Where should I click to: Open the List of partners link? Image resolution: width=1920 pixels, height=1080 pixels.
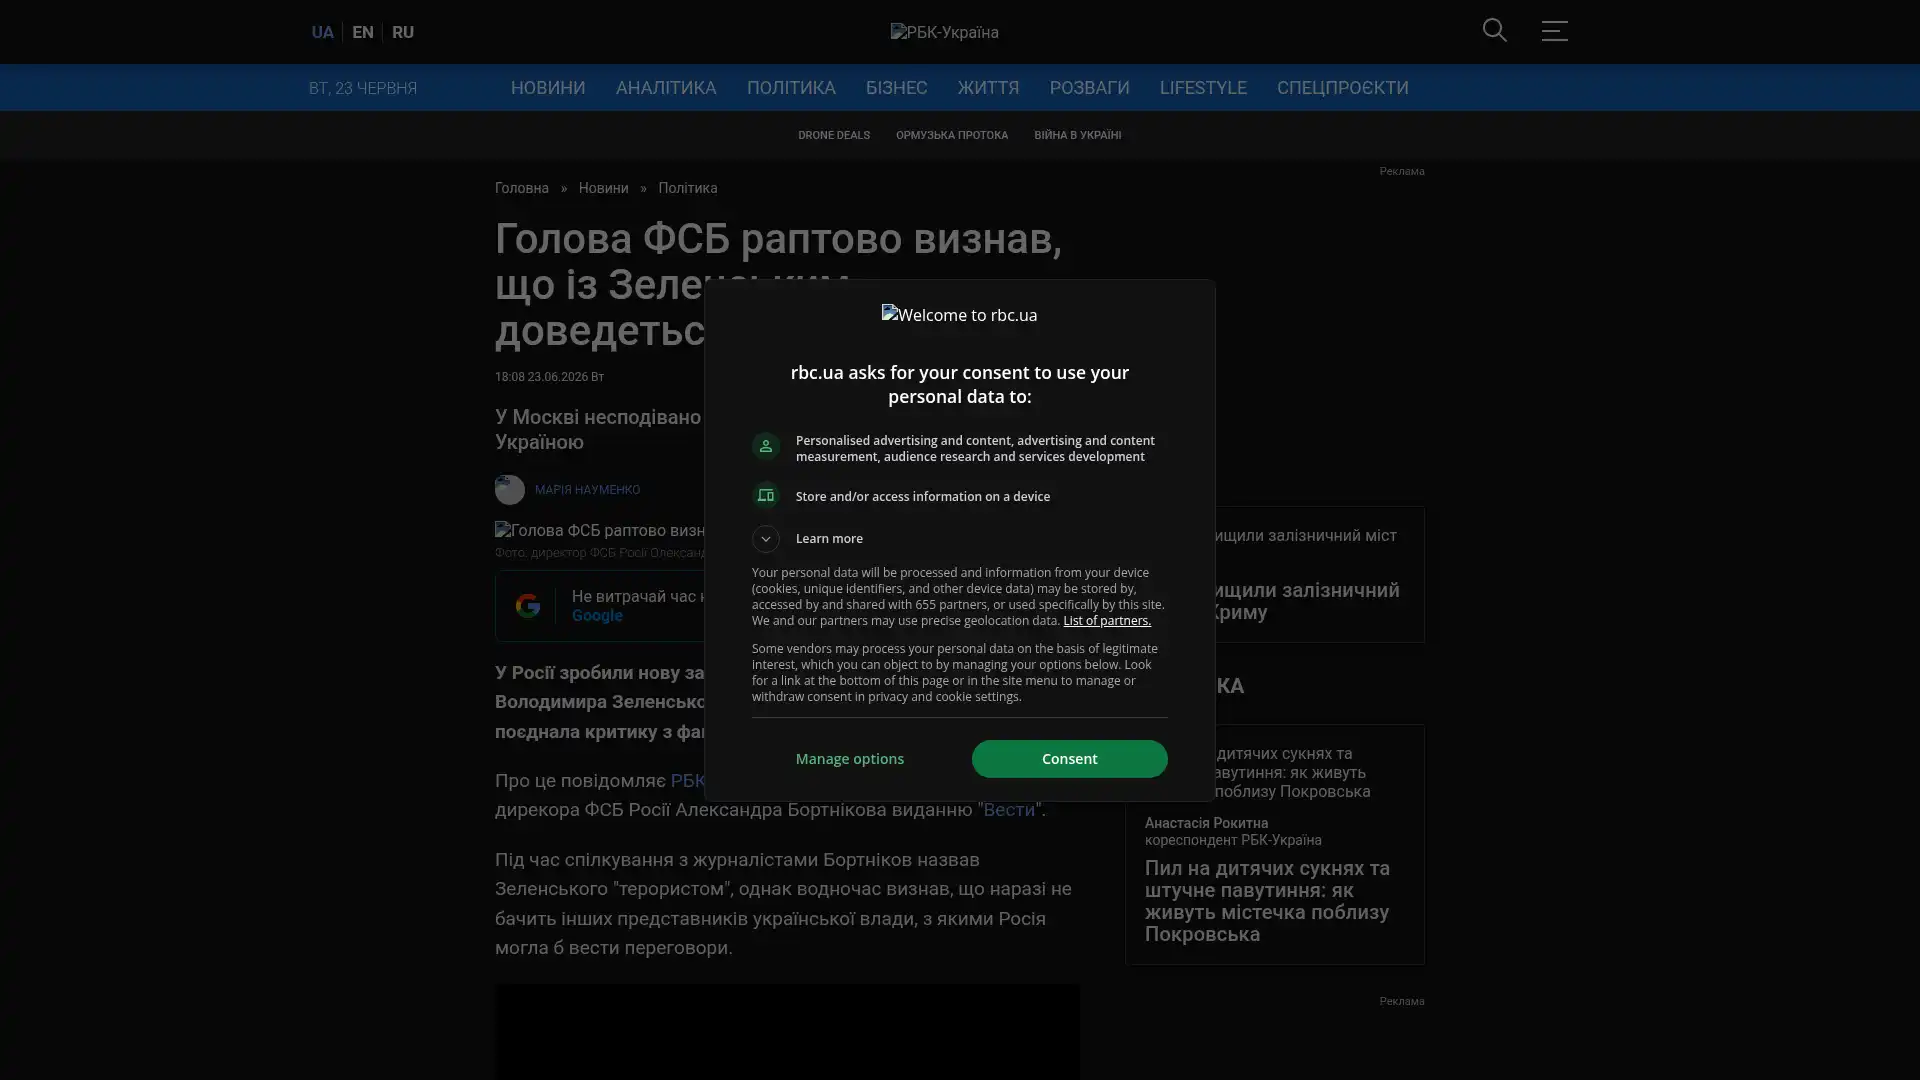1107,621
